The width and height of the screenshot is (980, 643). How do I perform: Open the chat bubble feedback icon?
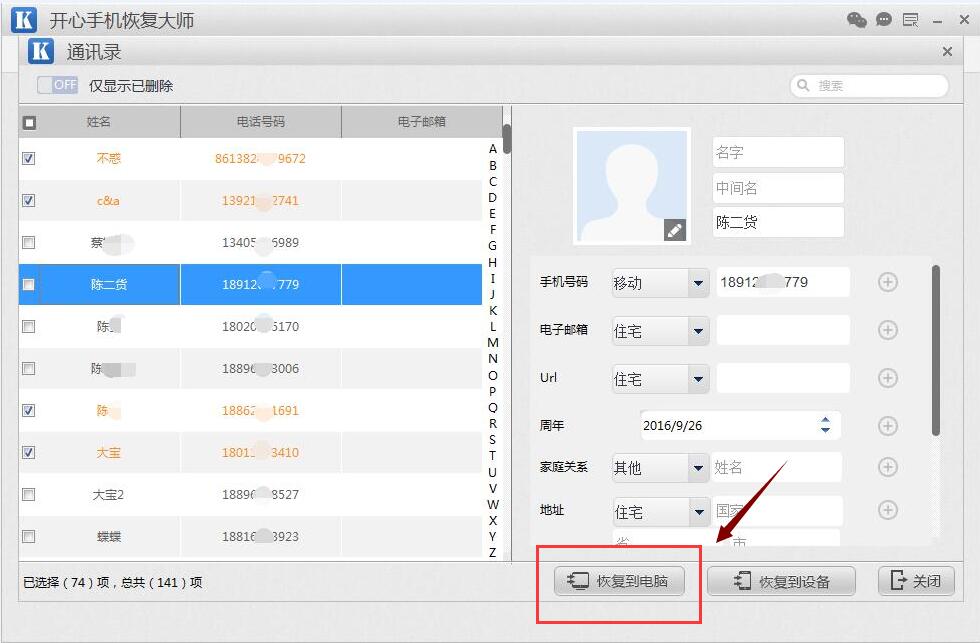pos(884,21)
